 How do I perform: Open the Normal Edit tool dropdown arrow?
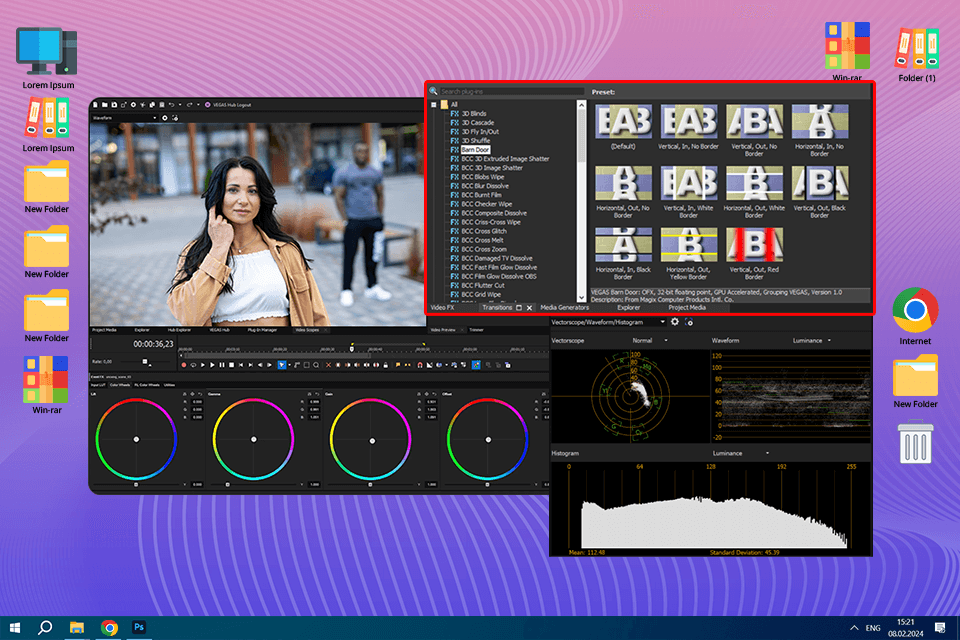(x=290, y=365)
